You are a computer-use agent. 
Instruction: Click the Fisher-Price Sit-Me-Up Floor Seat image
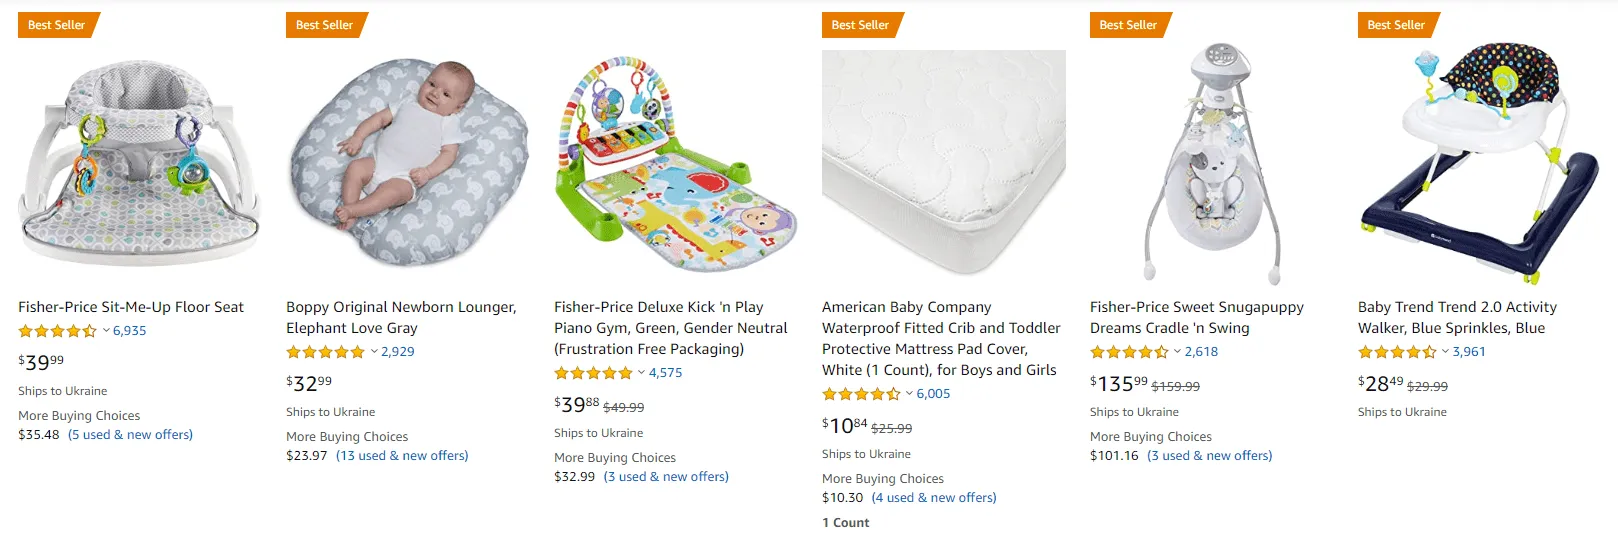click(x=138, y=166)
